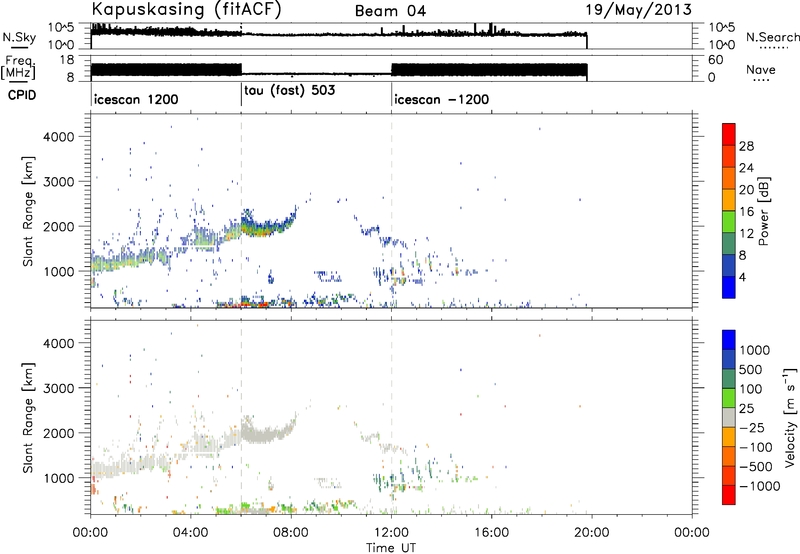Click the 16:00 time axis label
The image size is (800, 554).
[491, 533]
